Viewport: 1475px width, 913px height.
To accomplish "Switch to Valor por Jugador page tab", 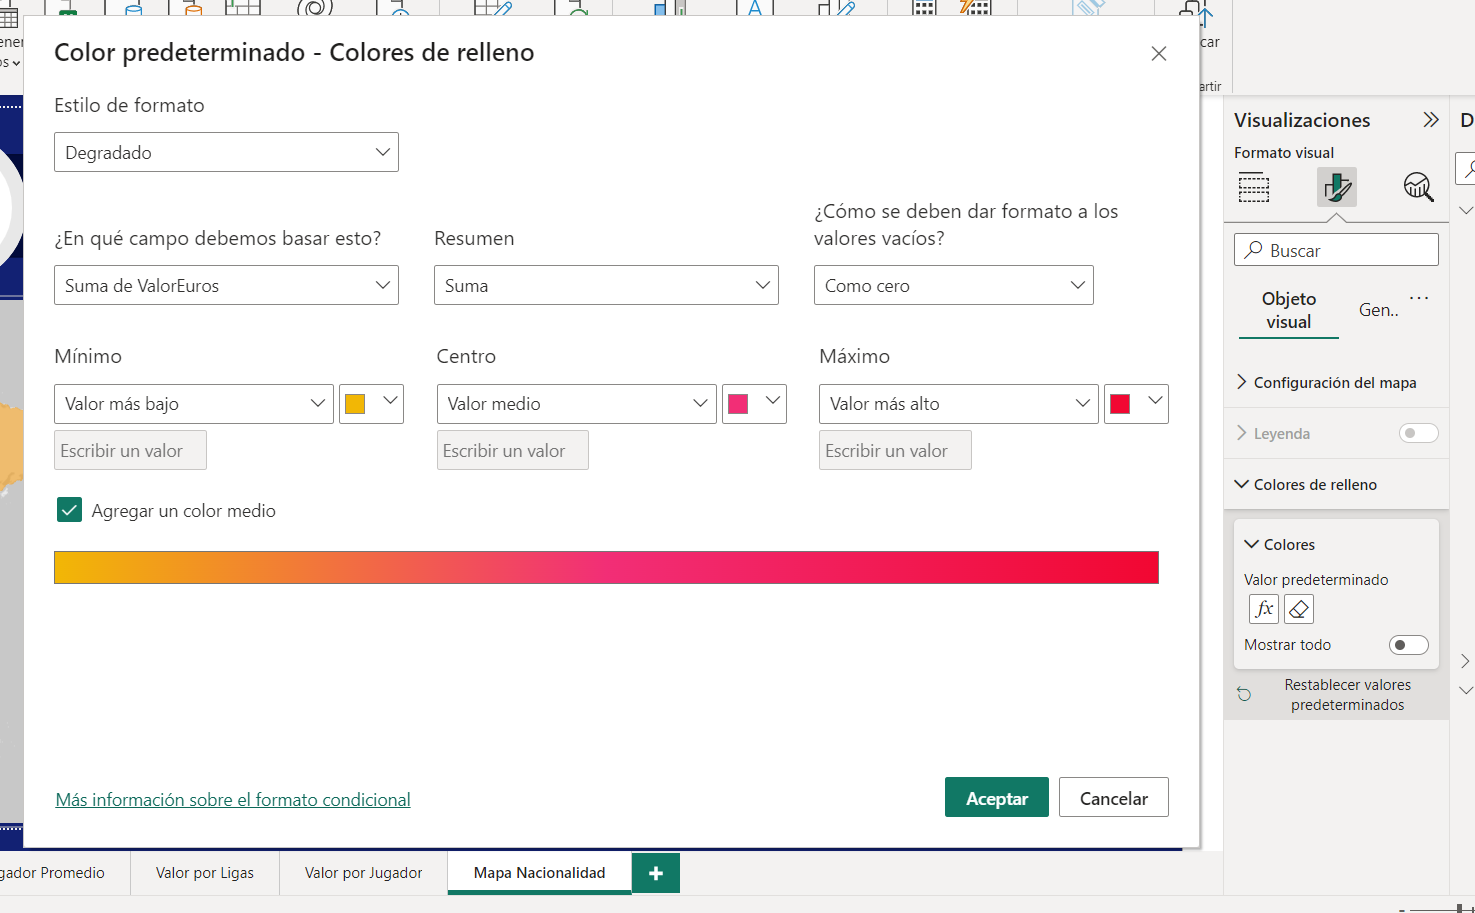I will (363, 873).
